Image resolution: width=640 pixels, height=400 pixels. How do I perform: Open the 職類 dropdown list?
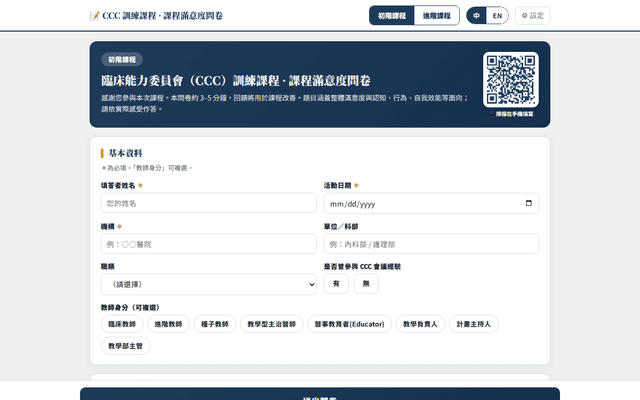[209, 284]
